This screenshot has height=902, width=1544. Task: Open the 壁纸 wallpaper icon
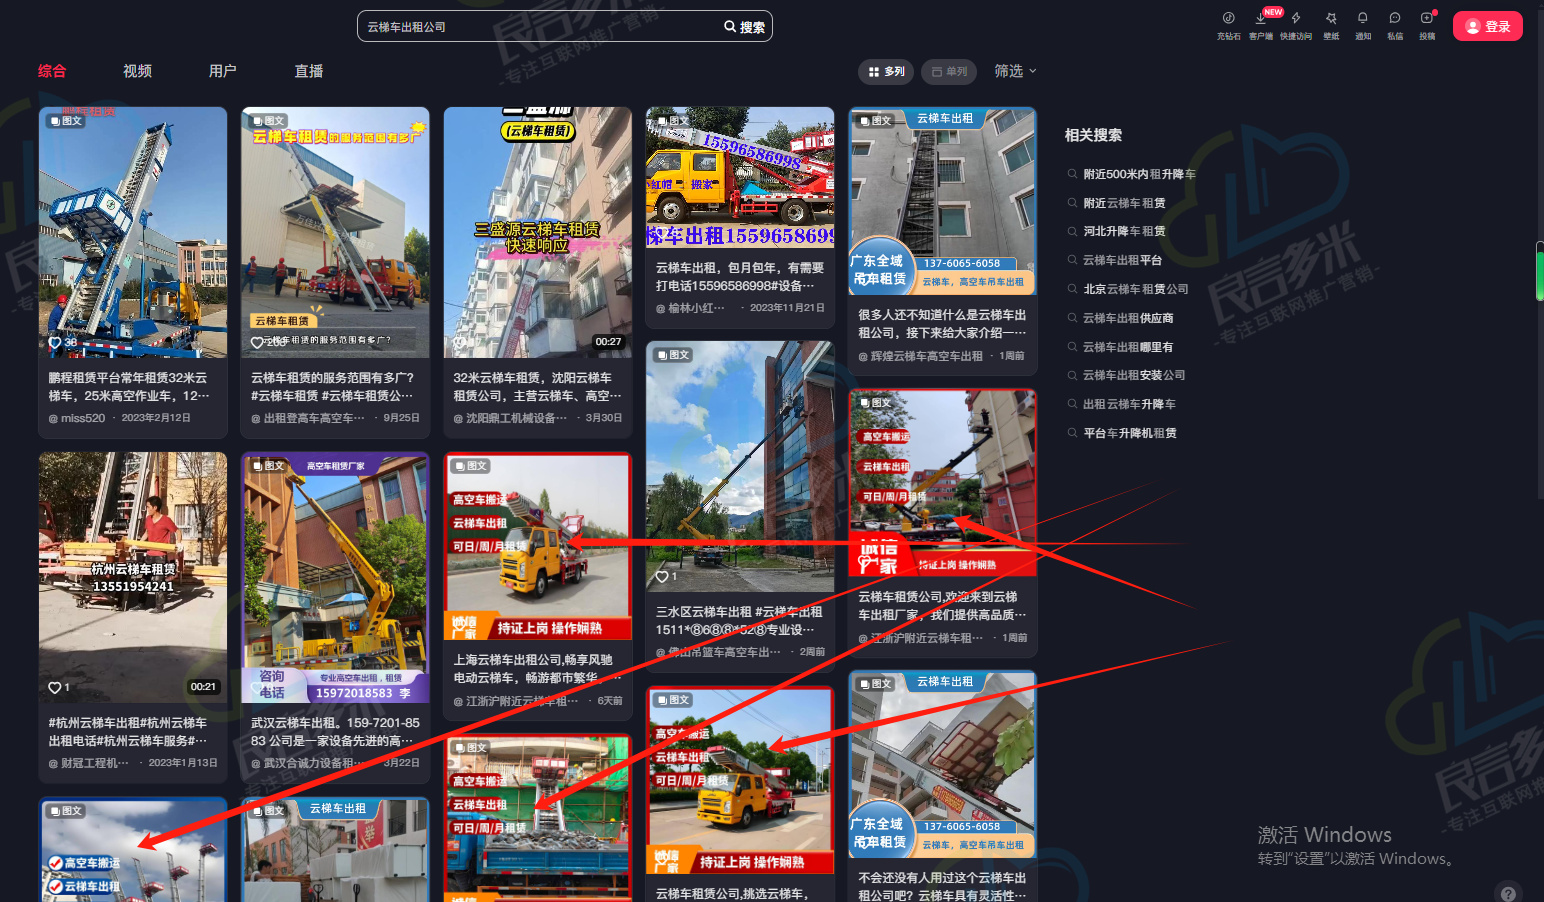(1331, 18)
